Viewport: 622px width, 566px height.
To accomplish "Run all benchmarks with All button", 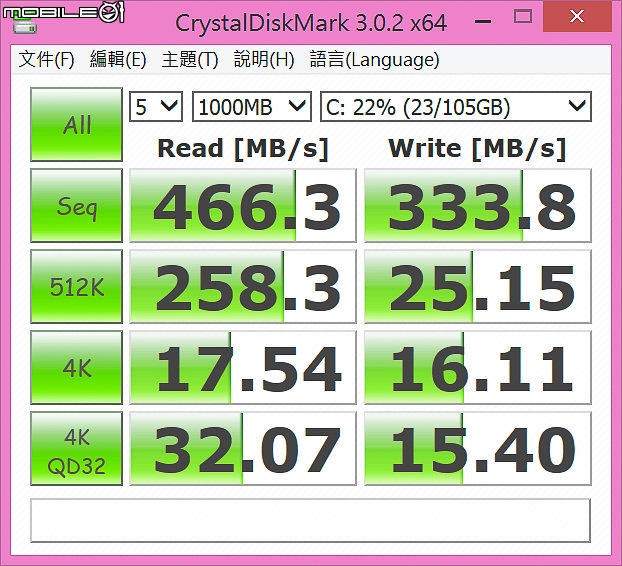I will tap(77, 125).
